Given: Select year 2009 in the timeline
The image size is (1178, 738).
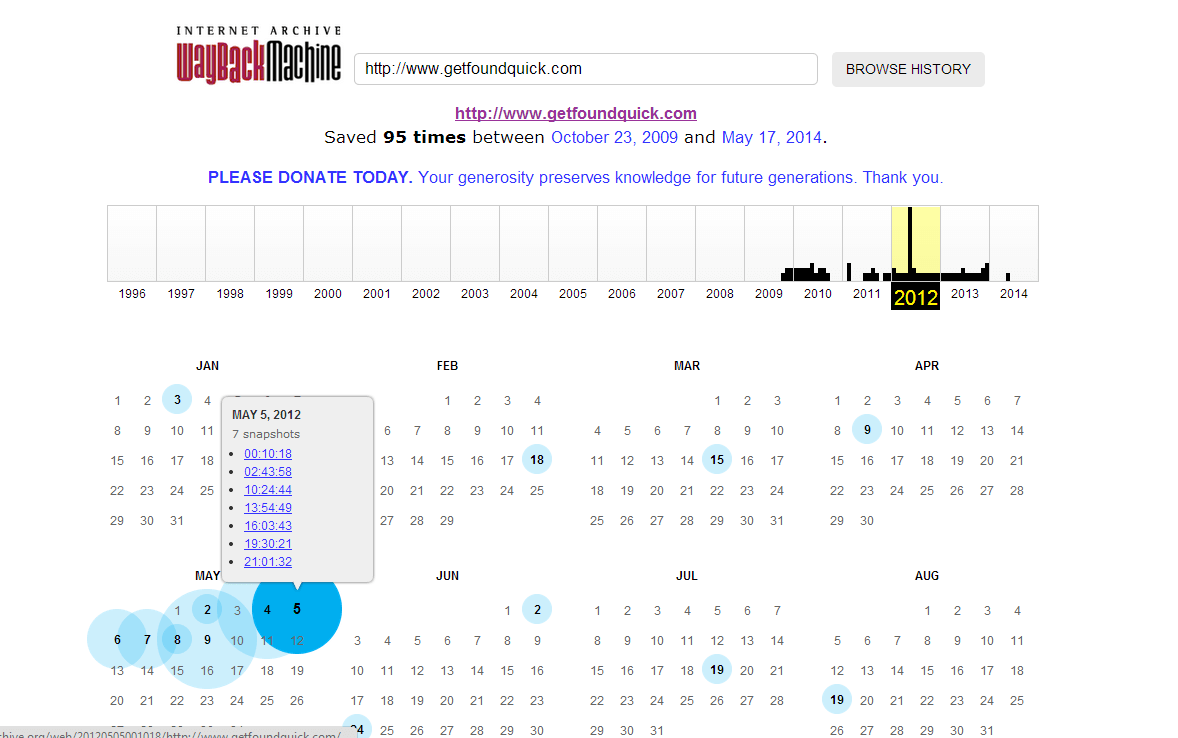Looking at the screenshot, I should (x=769, y=294).
